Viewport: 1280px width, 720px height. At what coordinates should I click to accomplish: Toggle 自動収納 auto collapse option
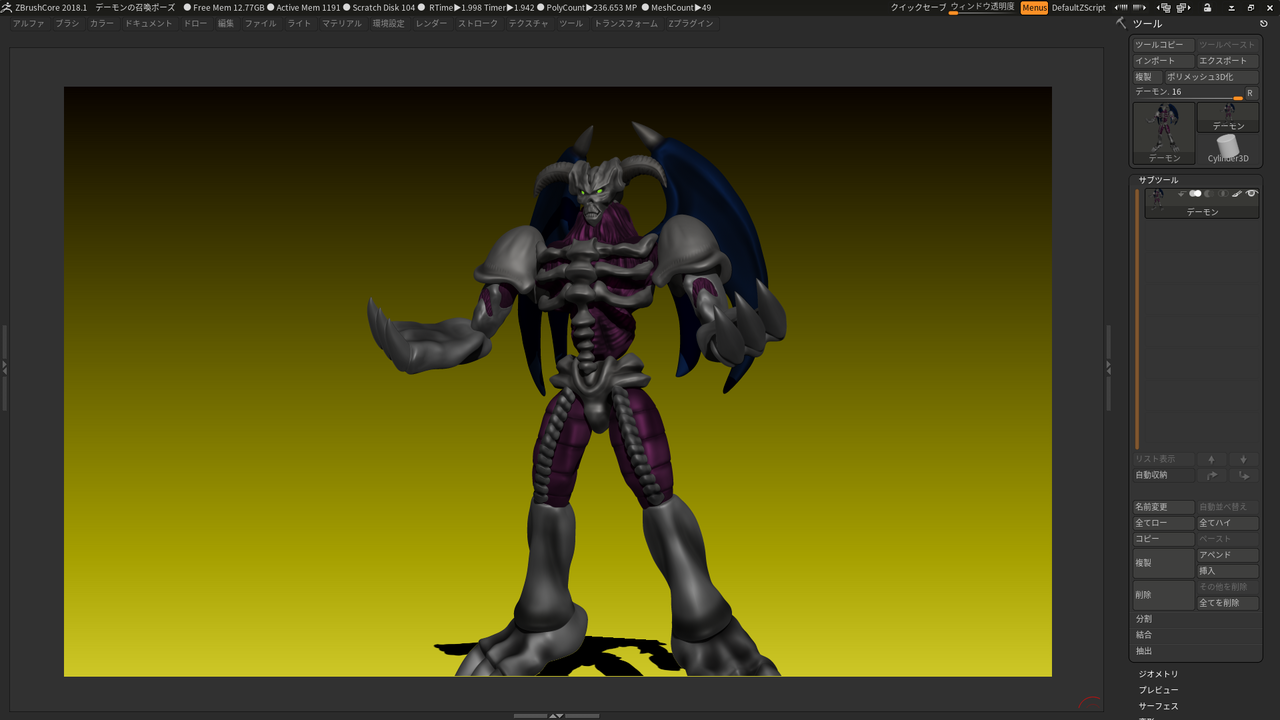1164,475
